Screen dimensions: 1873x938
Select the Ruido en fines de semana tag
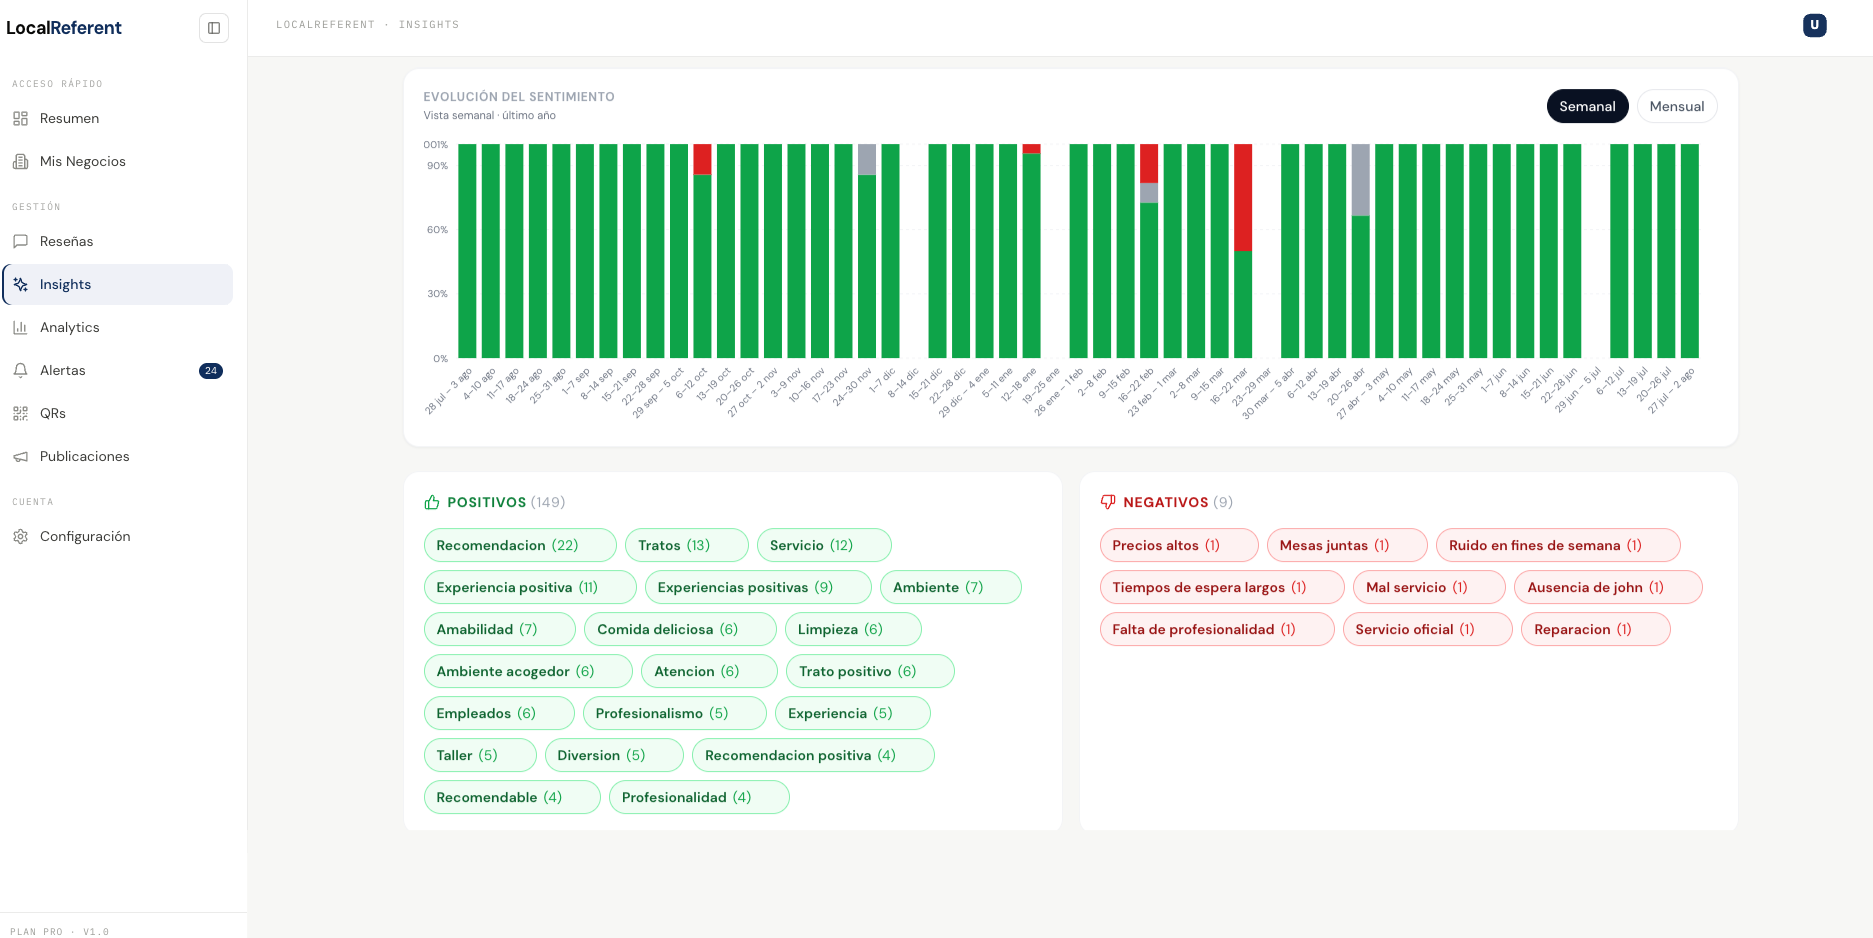(1558, 545)
